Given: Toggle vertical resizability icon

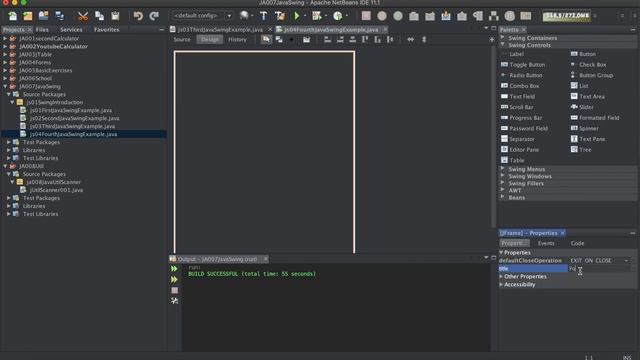Looking at the screenshot, I should coord(424,39).
